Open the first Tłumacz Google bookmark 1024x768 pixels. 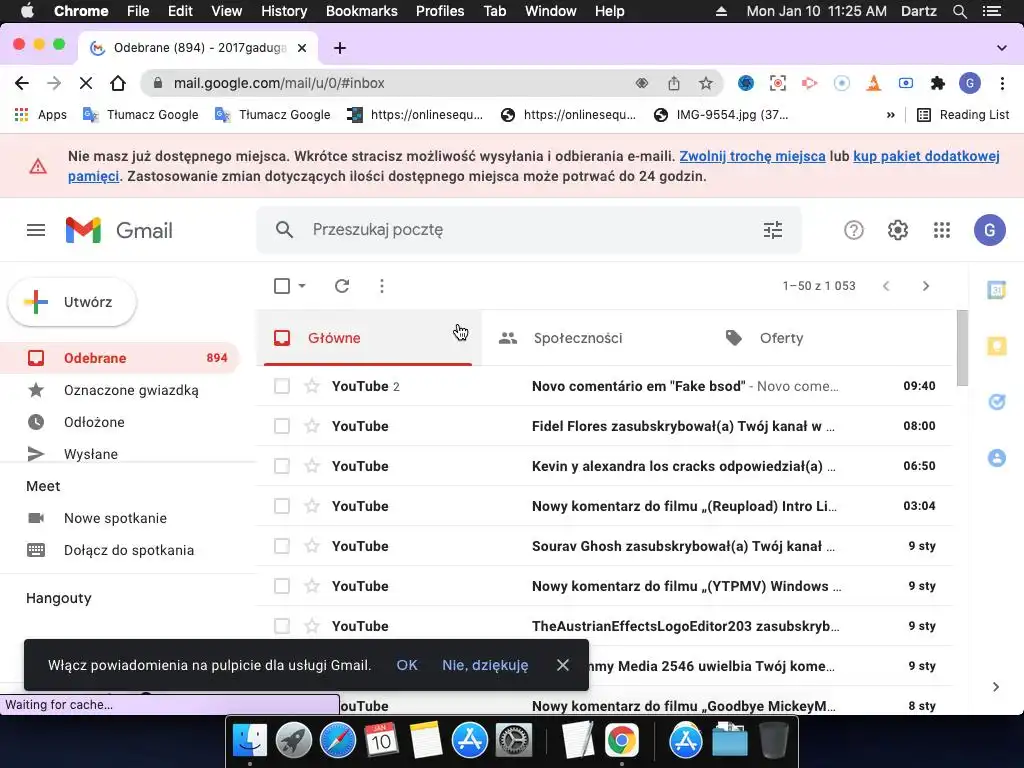pyautogui.click(x=140, y=115)
